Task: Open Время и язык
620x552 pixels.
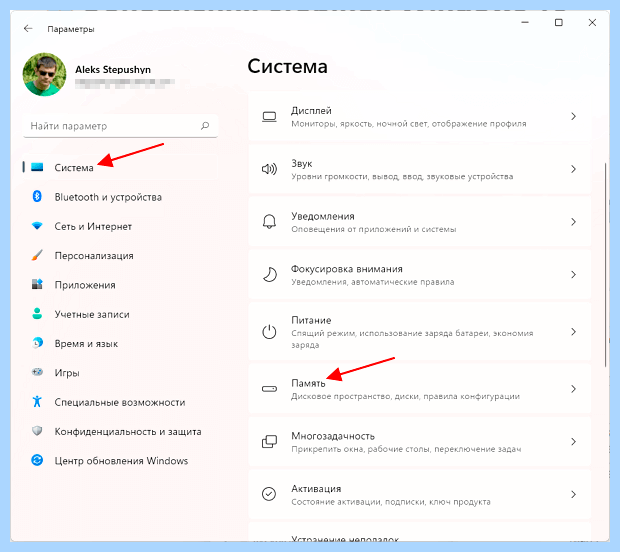Action: (120, 343)
